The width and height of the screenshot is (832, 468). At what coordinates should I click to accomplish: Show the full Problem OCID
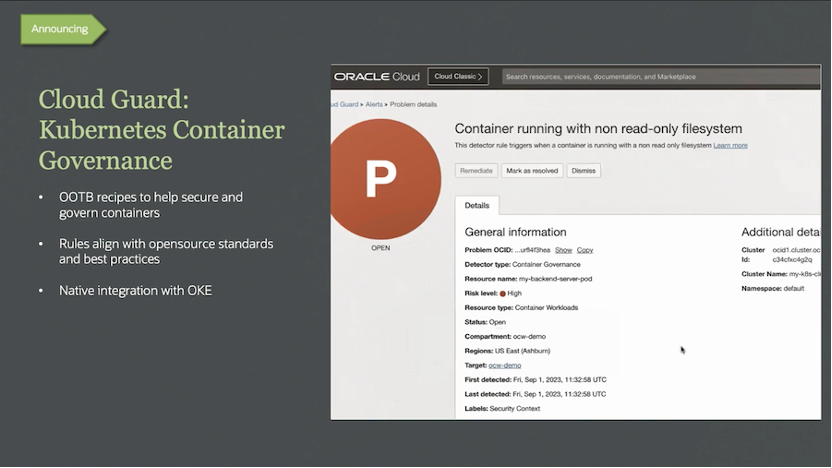pos(564,250)
